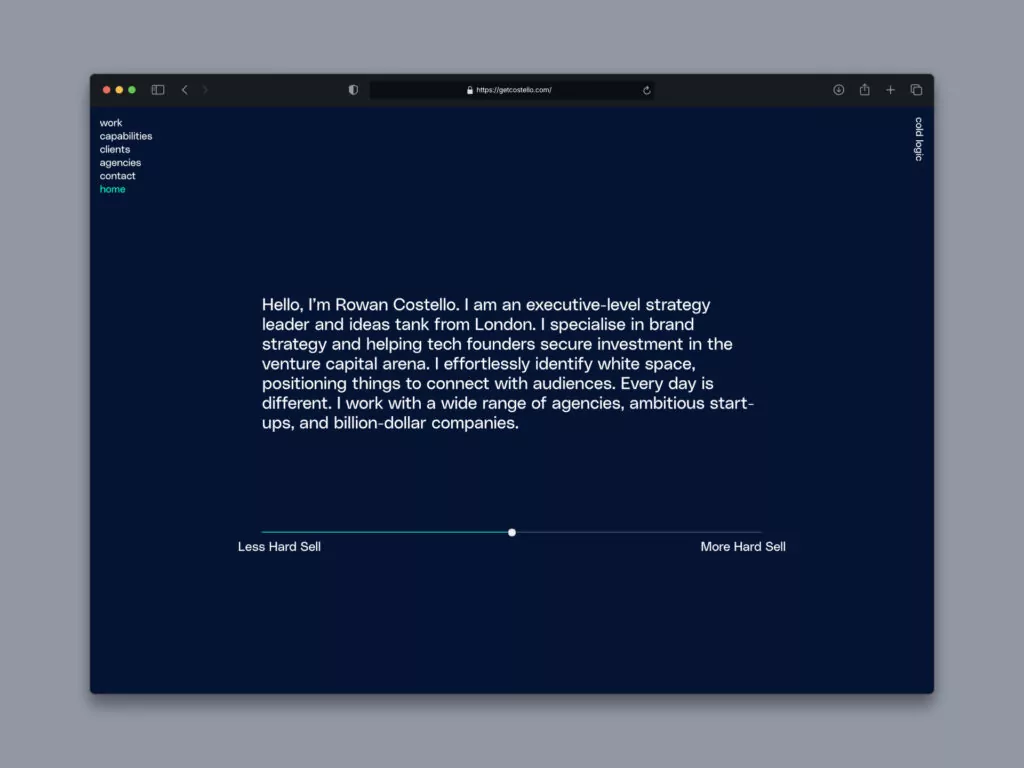This screenshot has width=1024, height=768.
Task: Click the privacy shield icon
Action: point(353,90)
